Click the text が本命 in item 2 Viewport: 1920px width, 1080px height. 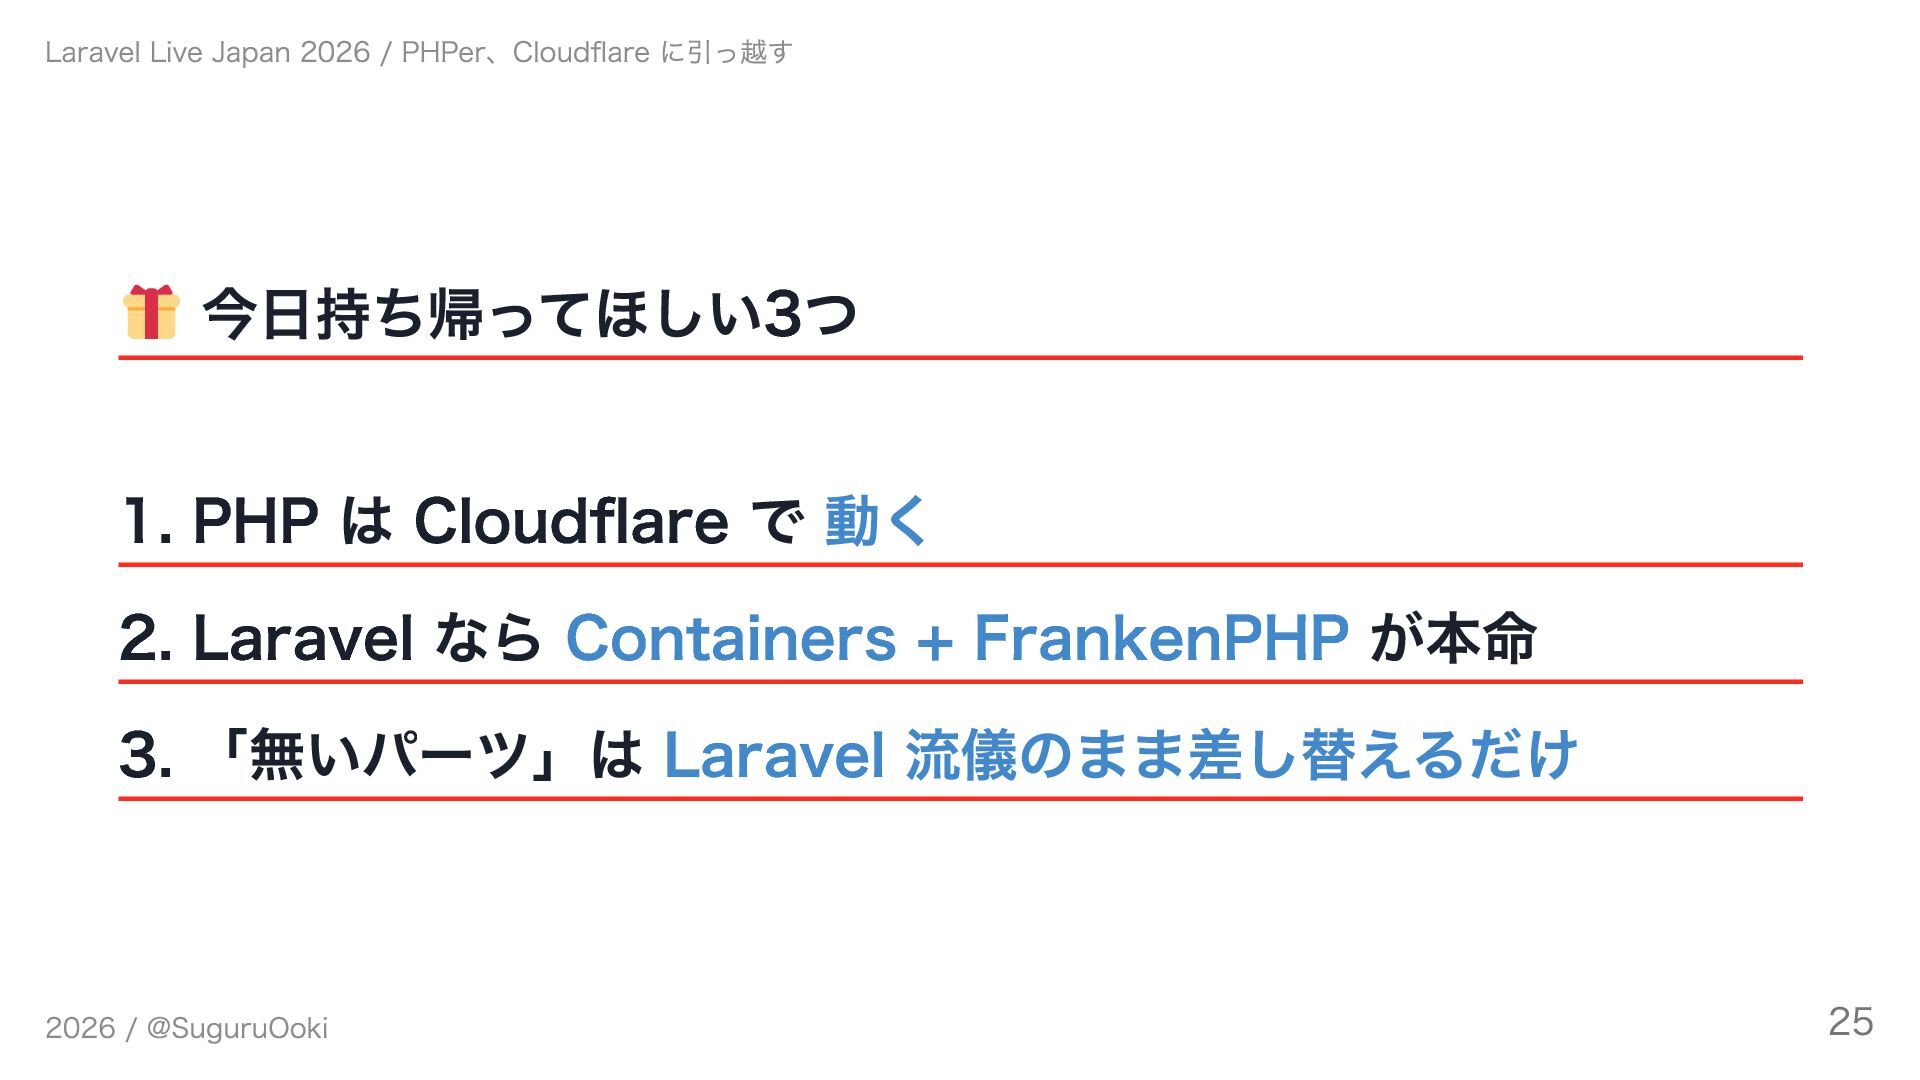pyautogui.click(x=1453, y=638)
